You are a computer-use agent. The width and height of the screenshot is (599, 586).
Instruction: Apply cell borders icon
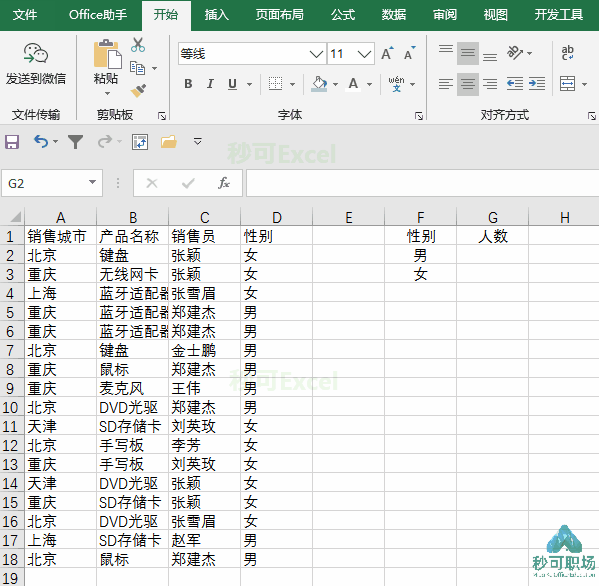[275, 84]
